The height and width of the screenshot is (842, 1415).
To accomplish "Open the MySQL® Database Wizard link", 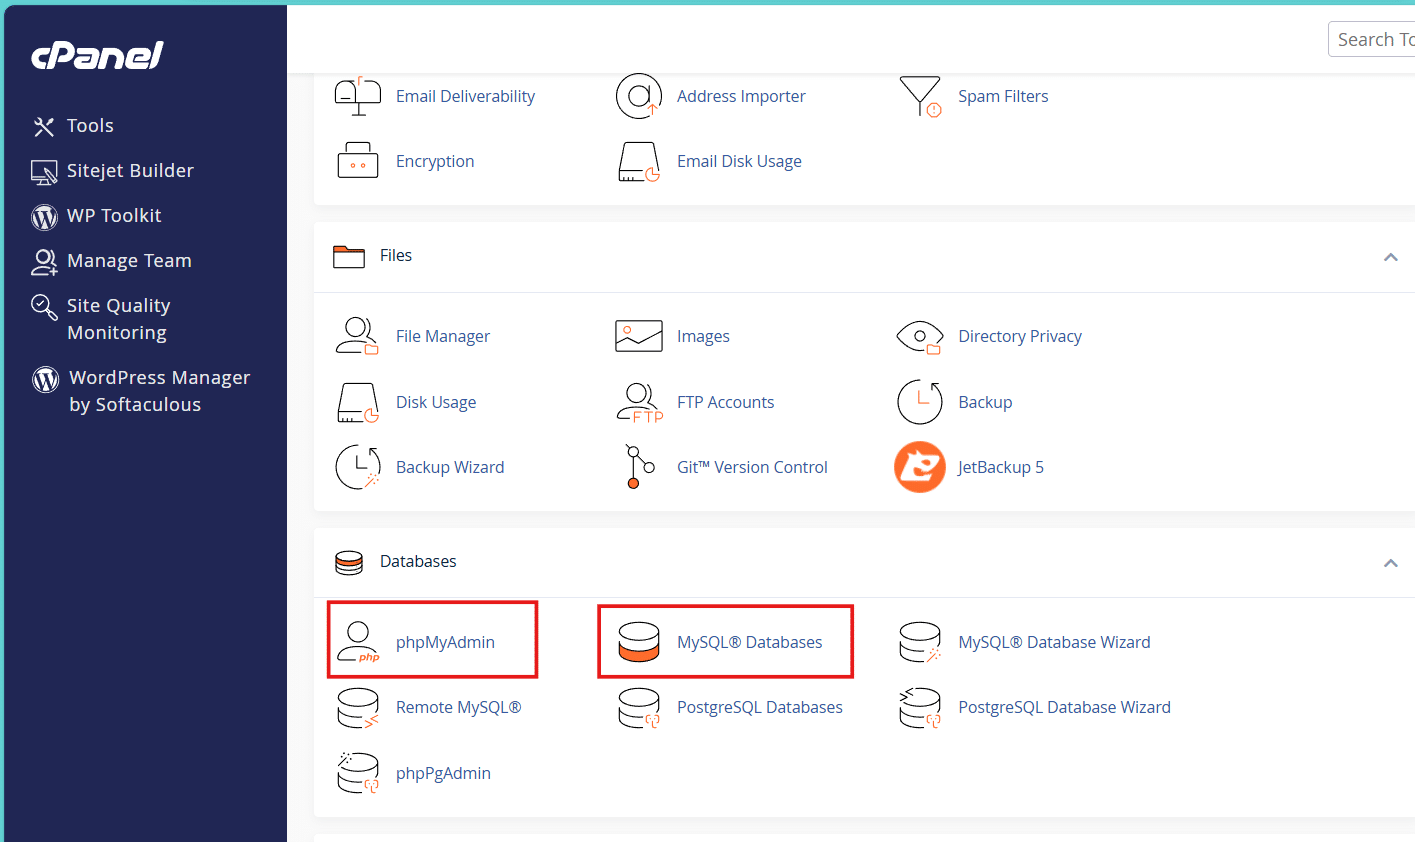I will (1054, 642).
